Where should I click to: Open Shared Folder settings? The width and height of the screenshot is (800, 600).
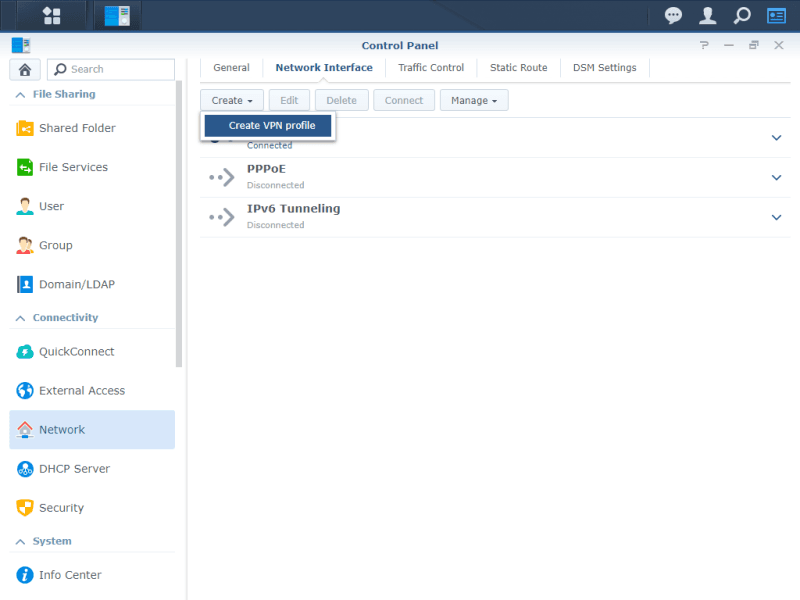[77, 128]
